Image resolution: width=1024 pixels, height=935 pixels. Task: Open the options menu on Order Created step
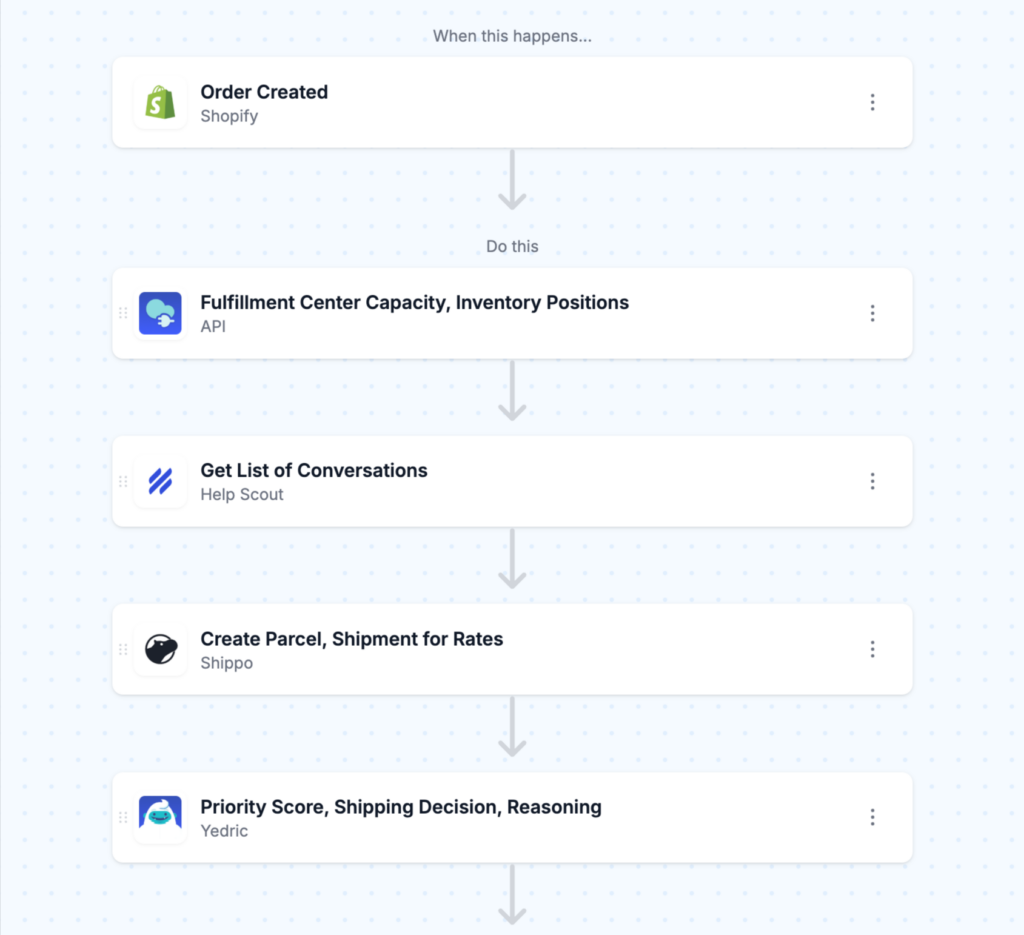(x=872, y=102)
